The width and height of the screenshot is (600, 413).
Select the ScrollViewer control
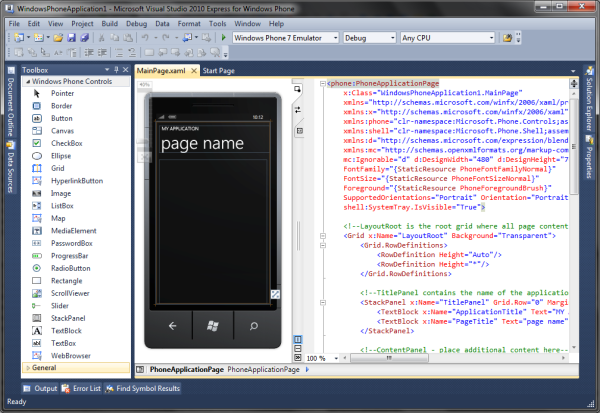[x=76, y=293]
